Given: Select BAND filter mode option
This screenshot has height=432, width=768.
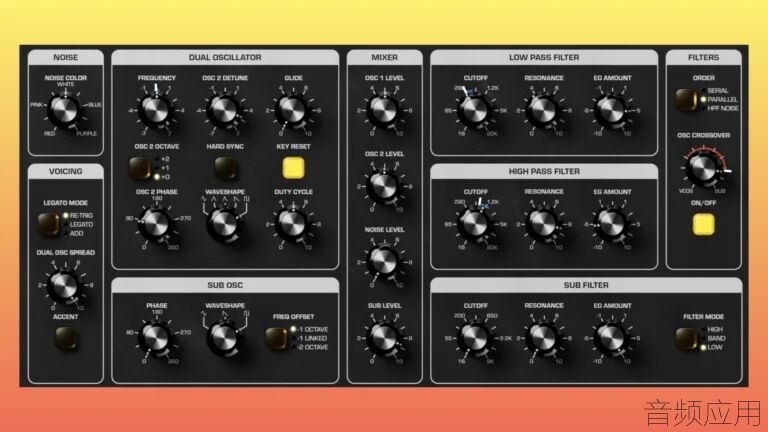Looking at the screenshot, I should point(713,338).
